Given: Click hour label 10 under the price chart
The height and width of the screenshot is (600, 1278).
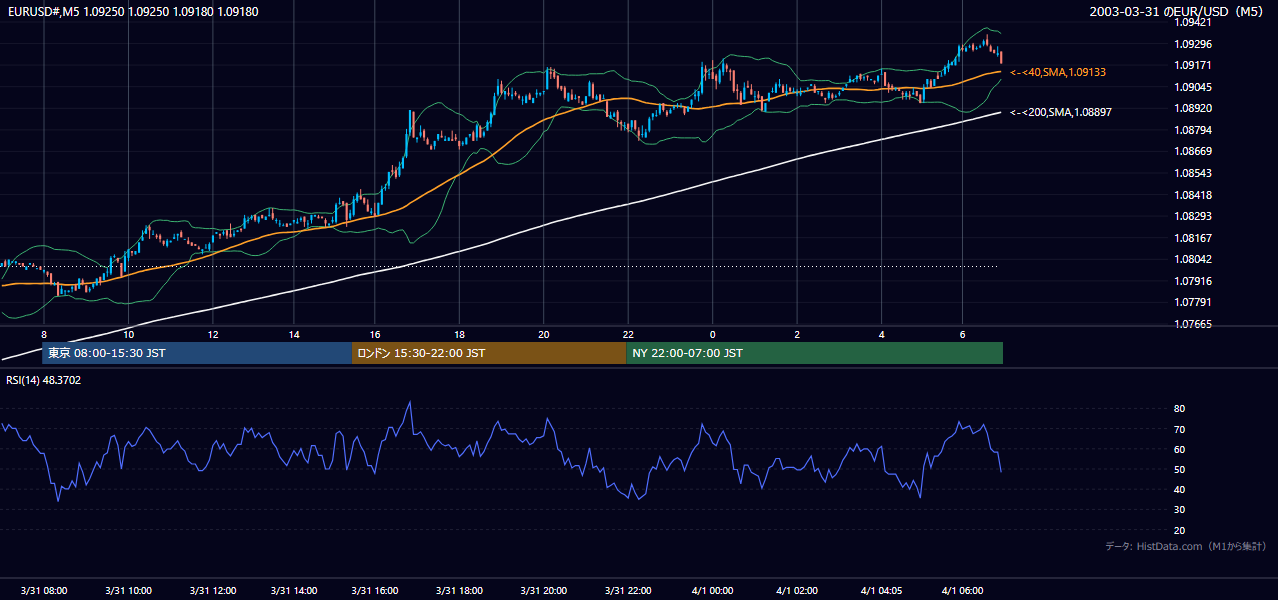Looking at the screenshot, I should [x=128, y=334].
